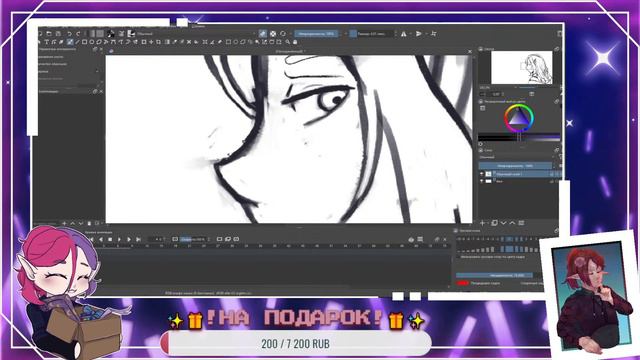Select the Pan tool
Screen dimensions: 640x360
[x=295, y=42]
